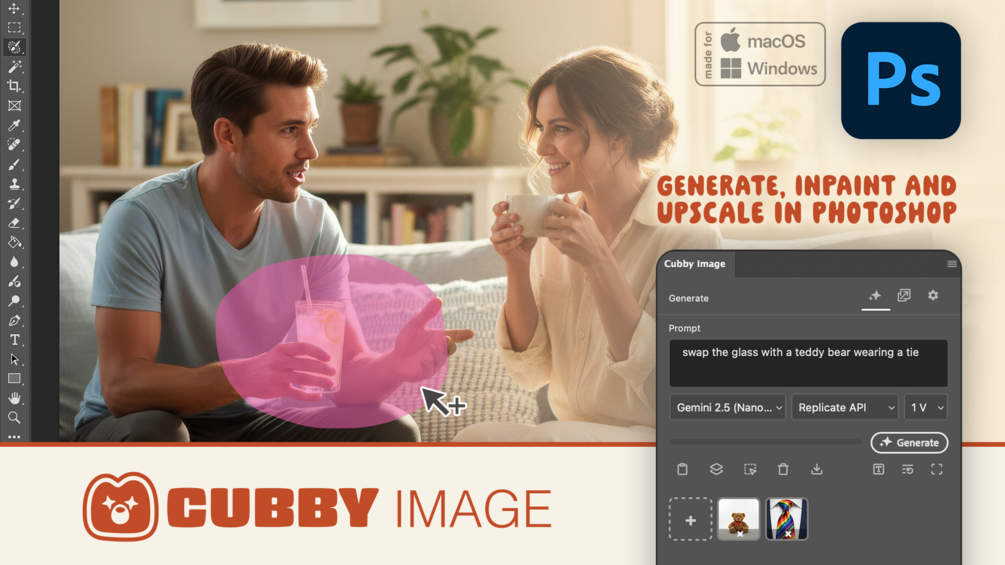Add a reference image with plus box
The image size is (1005, 565).
point(690,520)
